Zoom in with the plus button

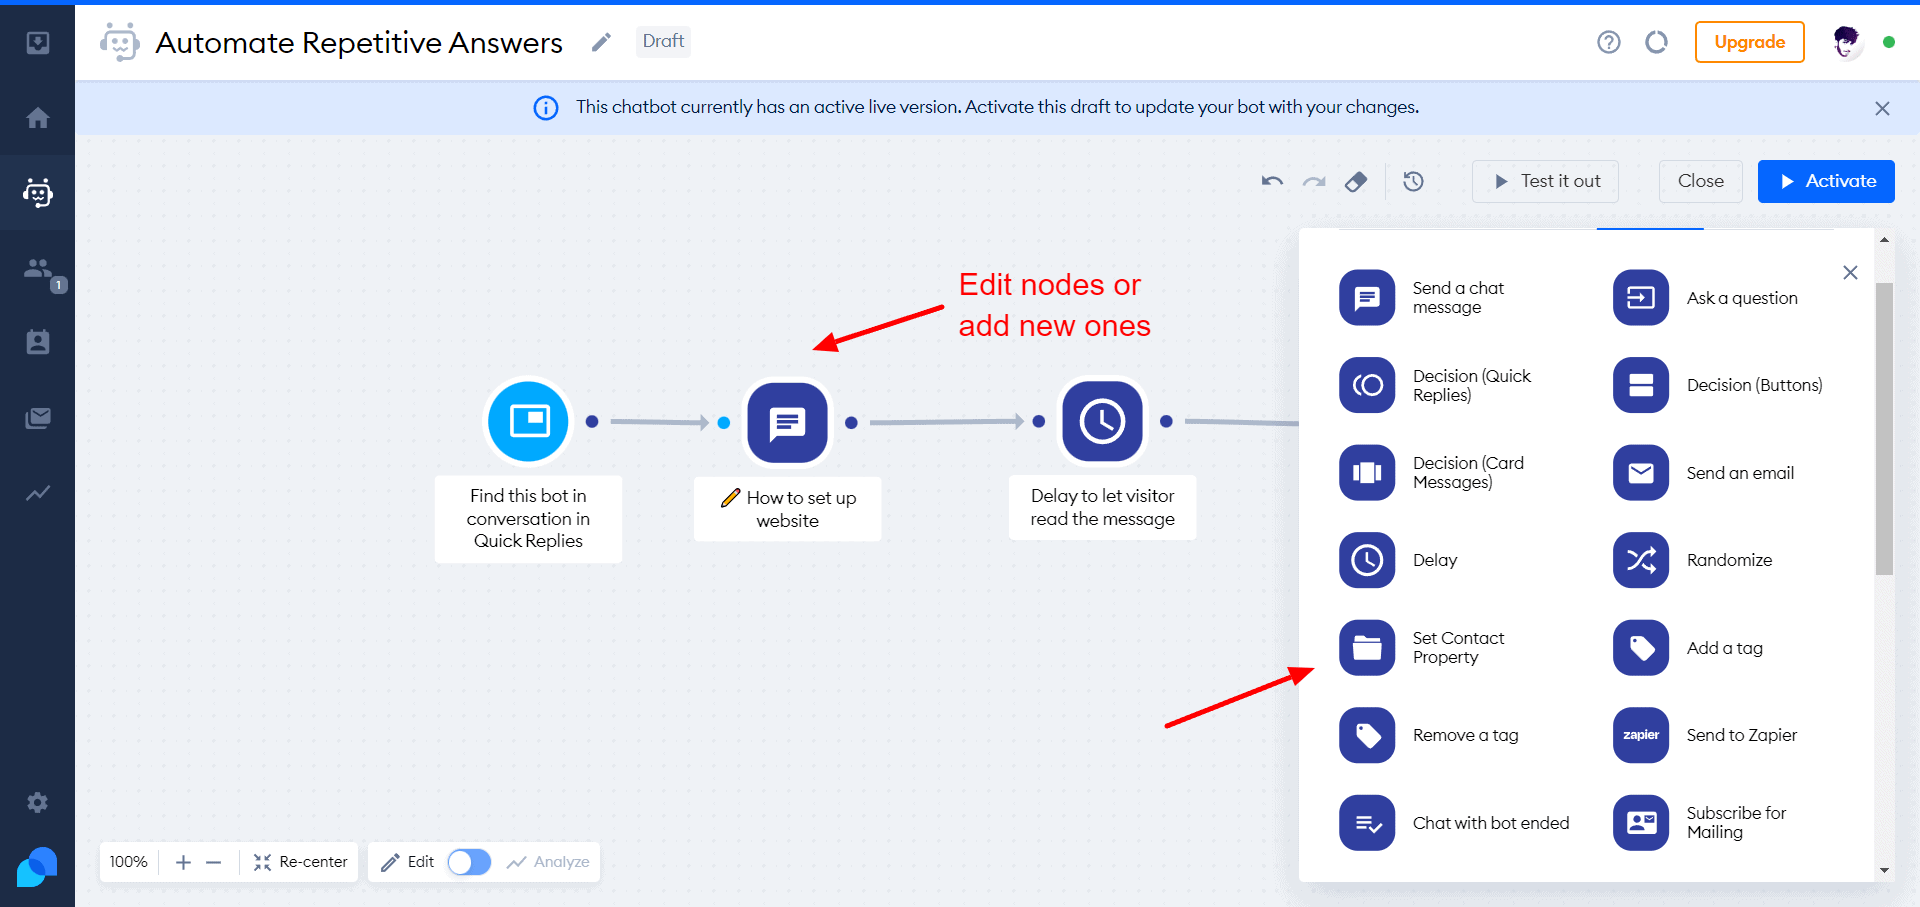183,862
